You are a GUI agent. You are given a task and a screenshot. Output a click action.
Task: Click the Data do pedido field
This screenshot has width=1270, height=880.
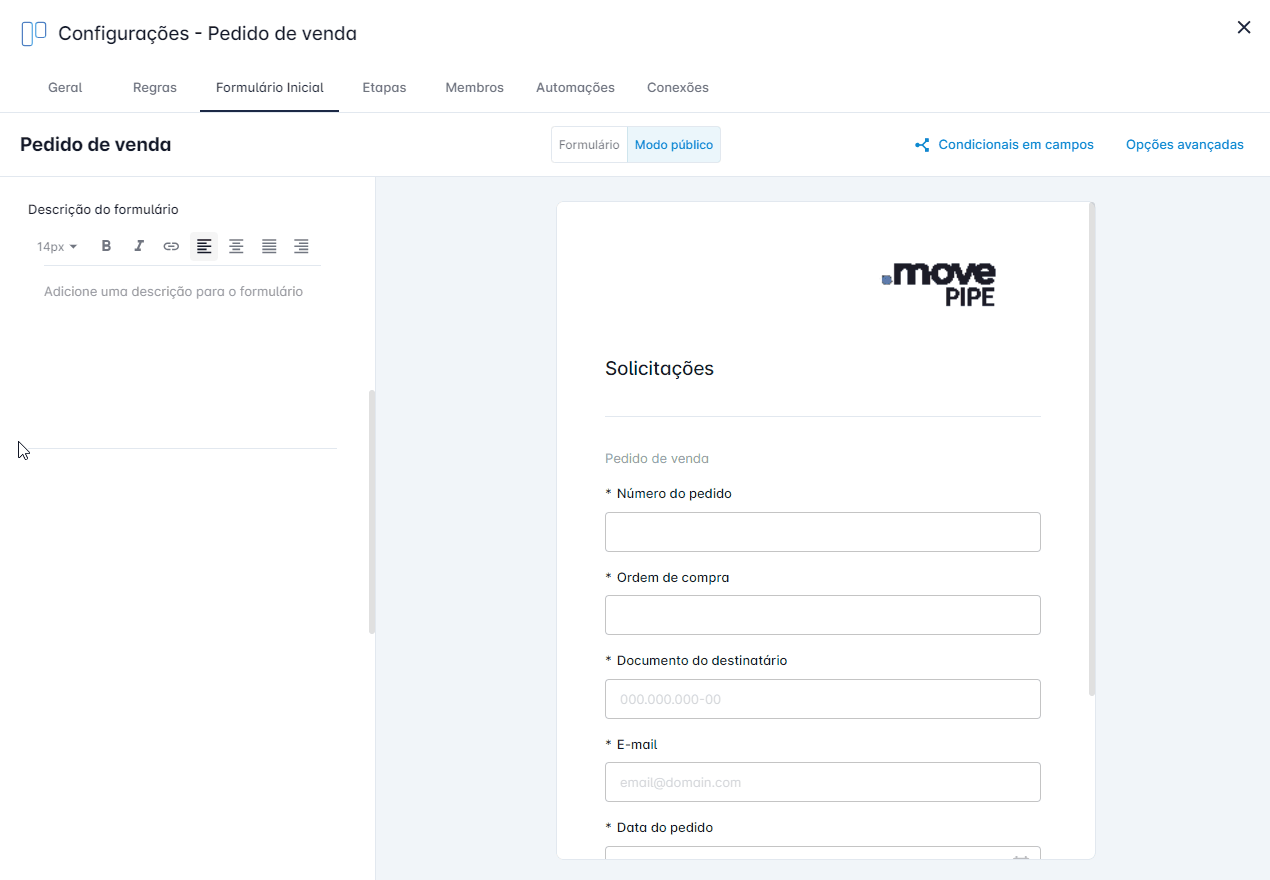click(823, 853)
